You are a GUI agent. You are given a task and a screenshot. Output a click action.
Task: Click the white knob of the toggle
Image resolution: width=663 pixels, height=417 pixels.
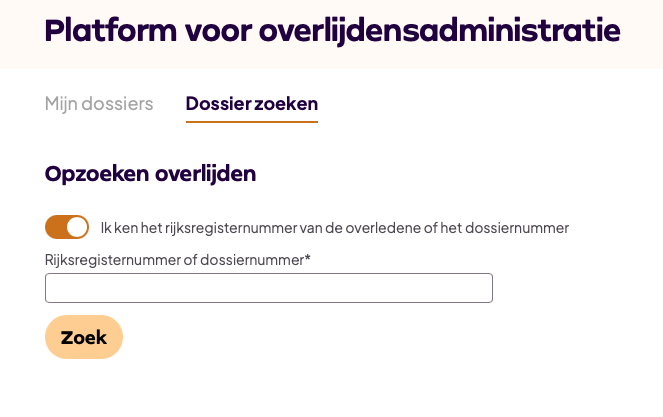point(77,227)
